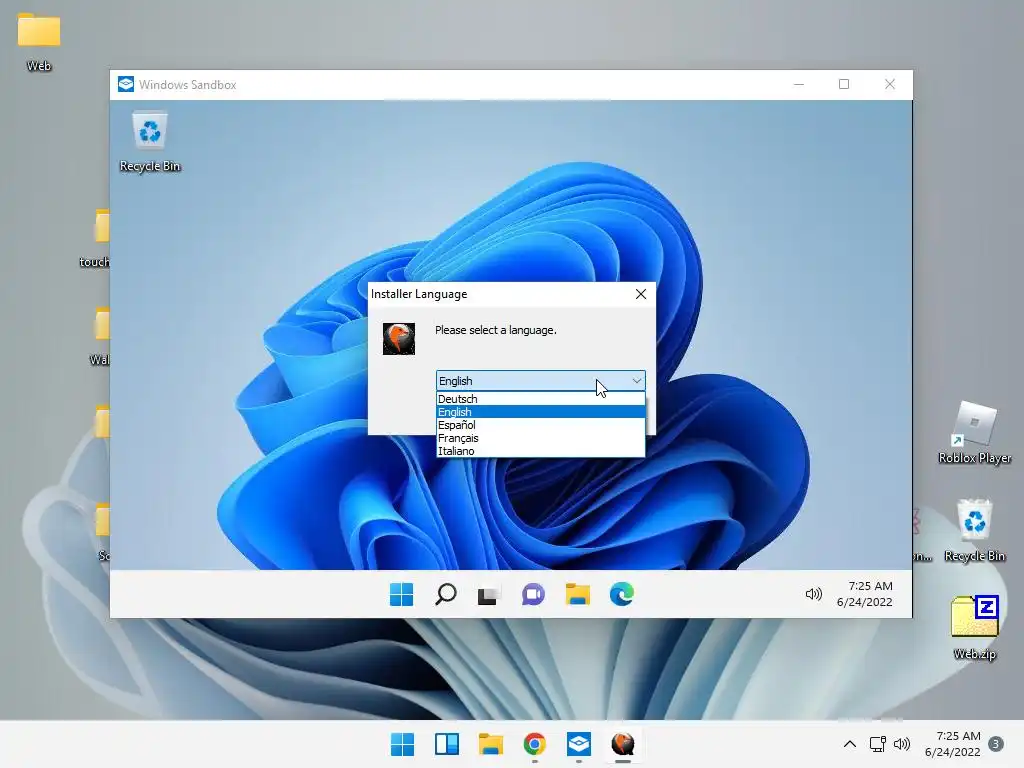Open Task View in Sandbox taskbar
The height and width of the screenshot is (768, 1024).
[x=488, y=594]
